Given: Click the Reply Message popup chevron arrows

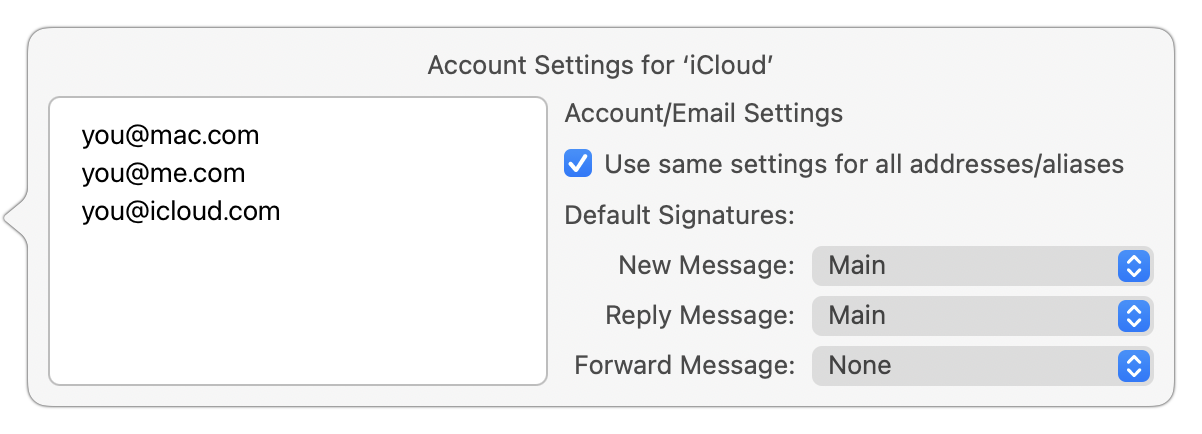Looking at the screenshot, I should click(1133, 316).
